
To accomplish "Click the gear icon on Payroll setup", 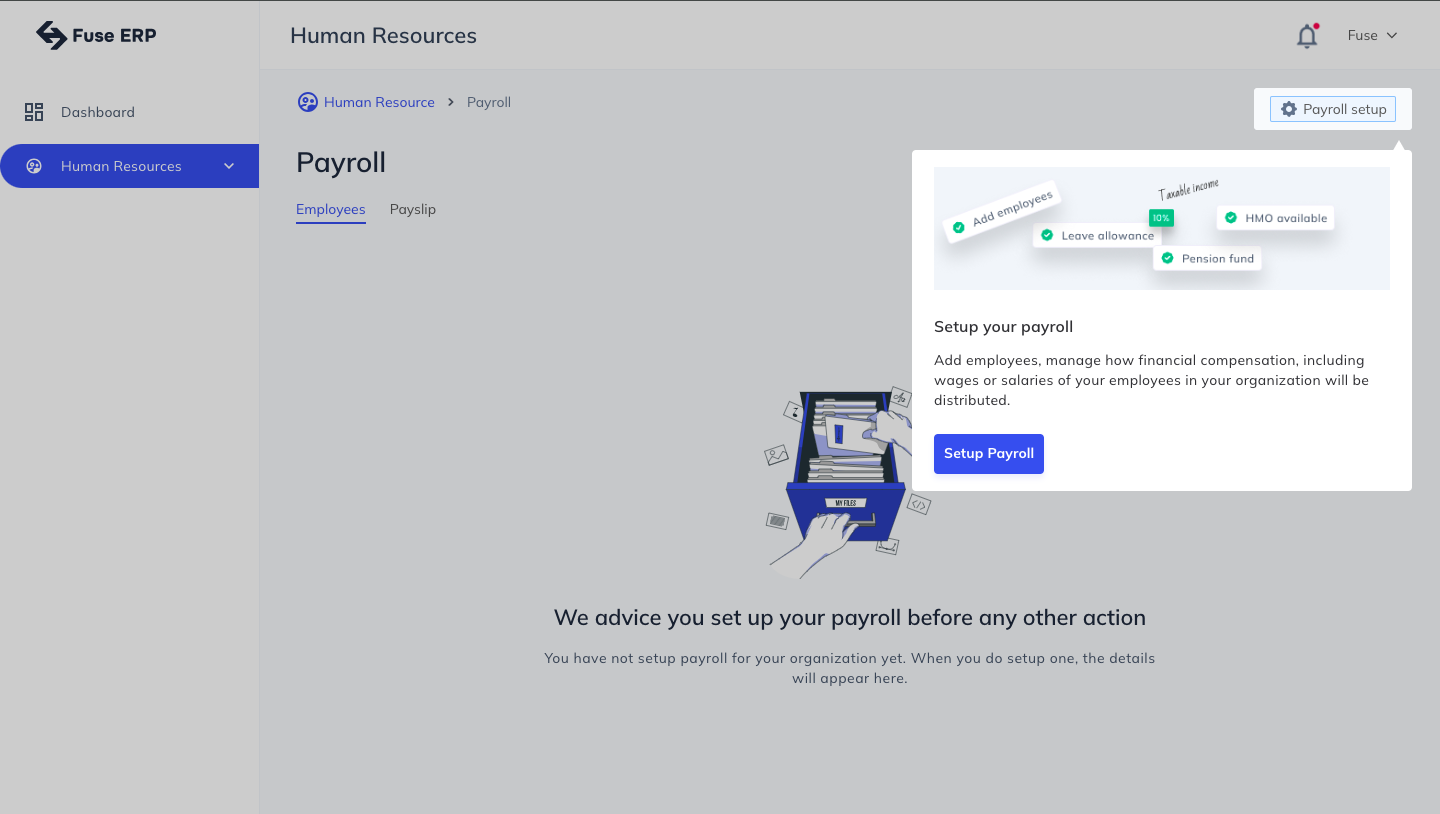I will [1289, 109].
